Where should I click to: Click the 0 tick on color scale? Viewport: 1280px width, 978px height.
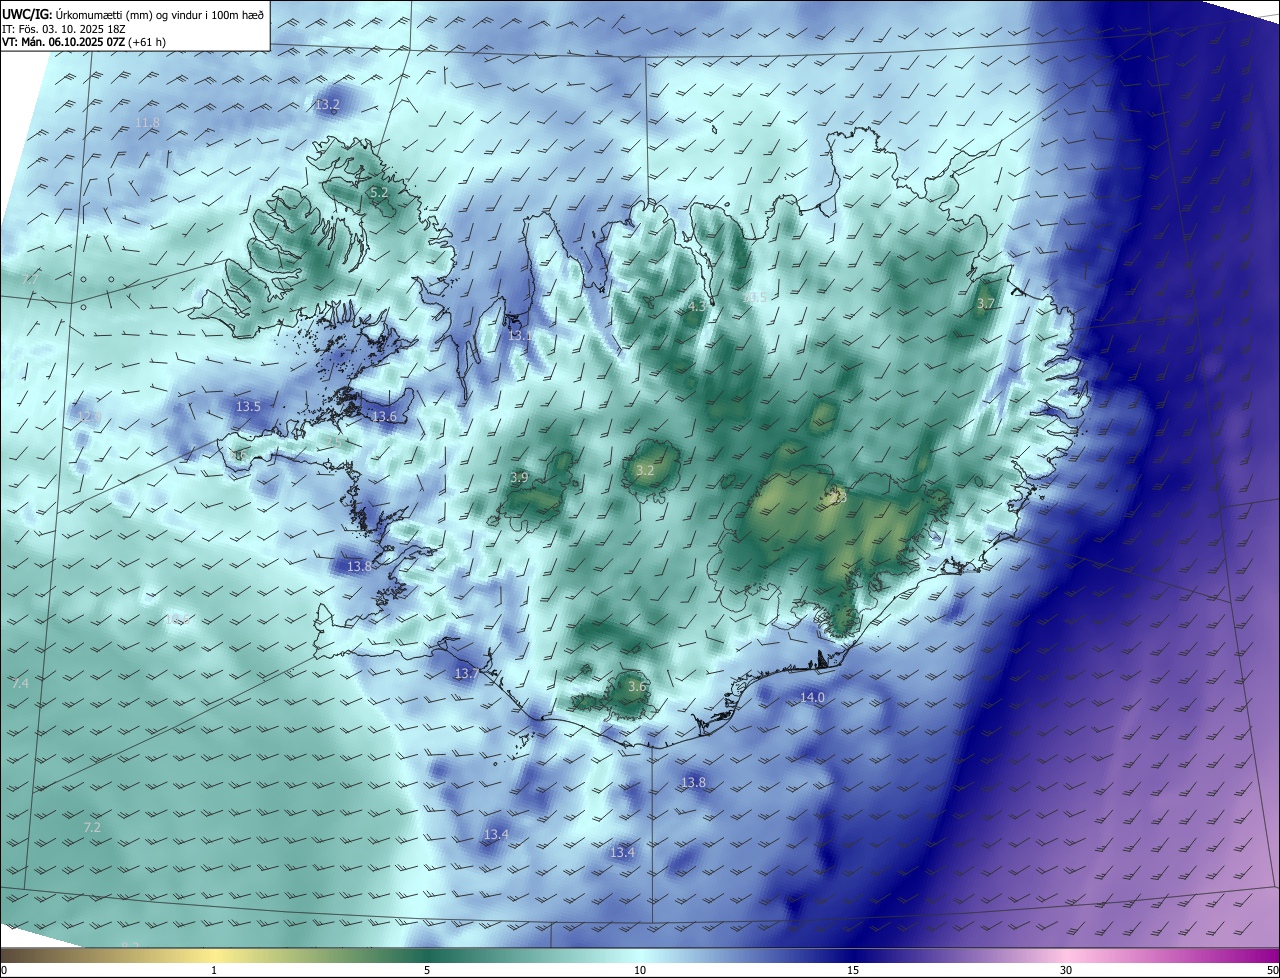(x=3, y=970)
